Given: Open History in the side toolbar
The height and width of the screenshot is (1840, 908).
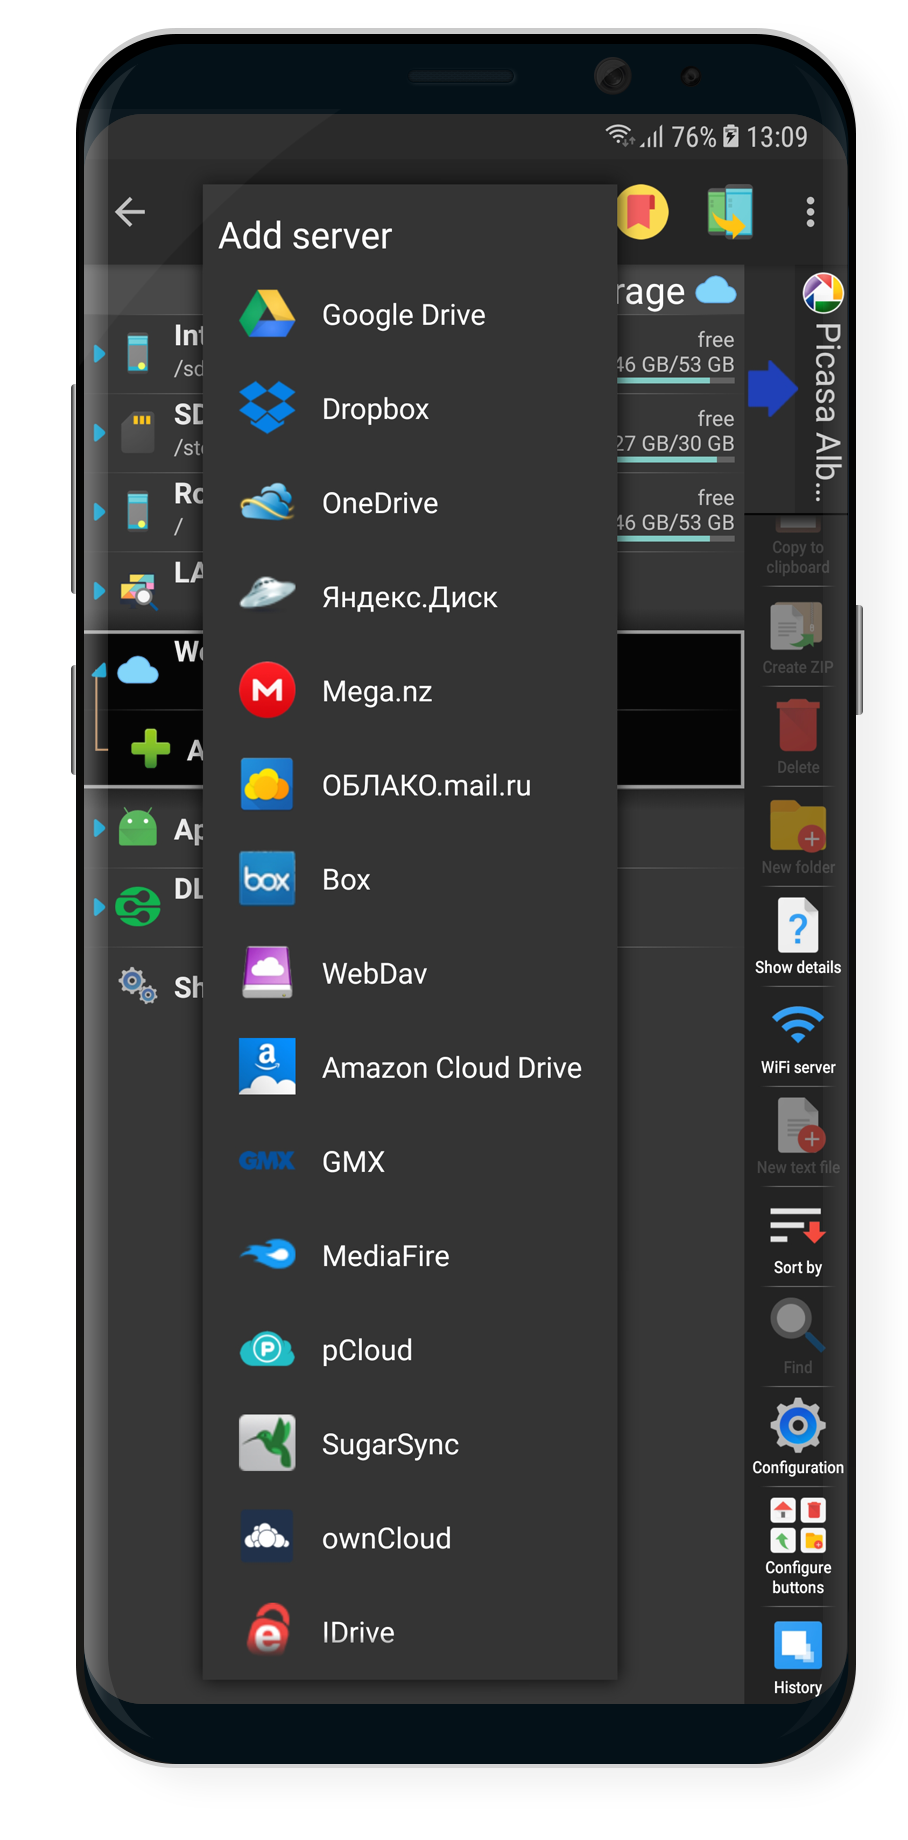Looking at the screenshot, I should point(798,1659).
